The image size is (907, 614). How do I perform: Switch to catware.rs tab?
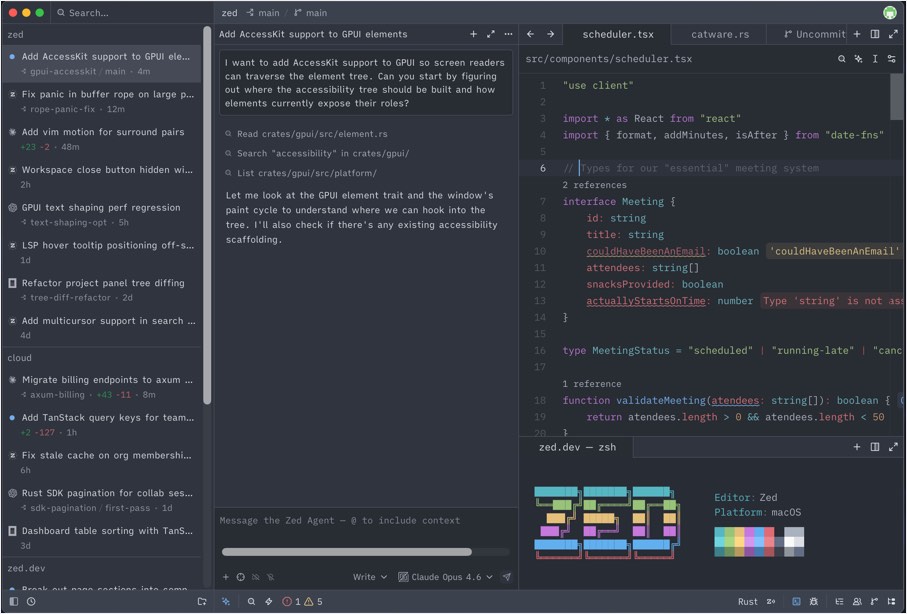pyautogui.click(x=720, y=34)
